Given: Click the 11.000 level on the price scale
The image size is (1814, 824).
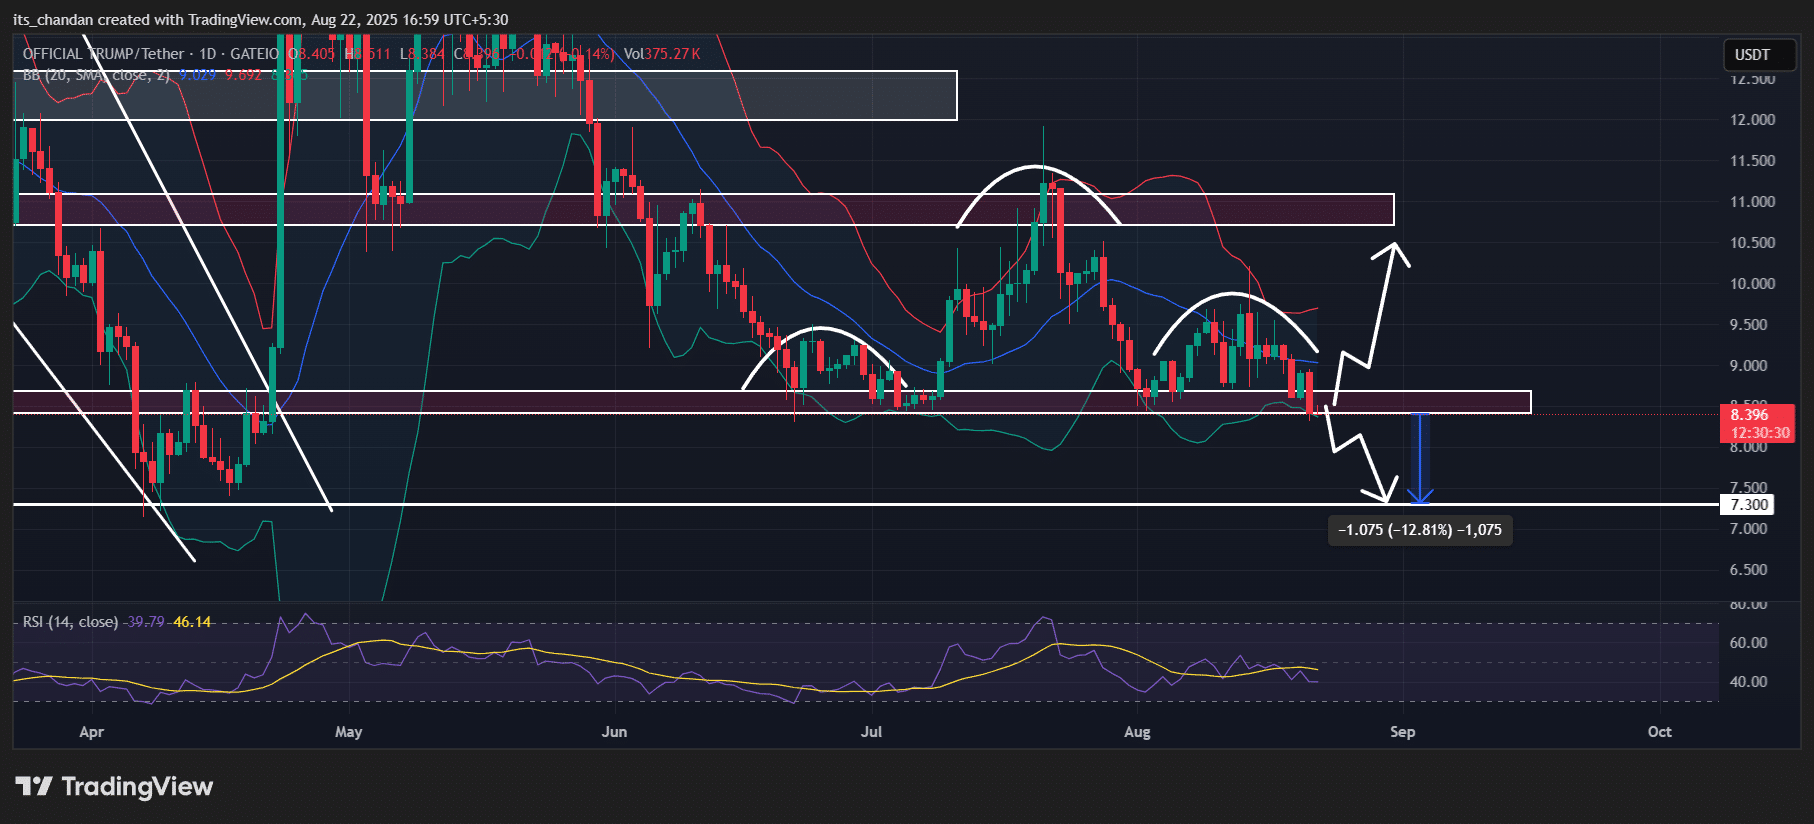Looking at the screenshot, I should tap(1752, 202).
